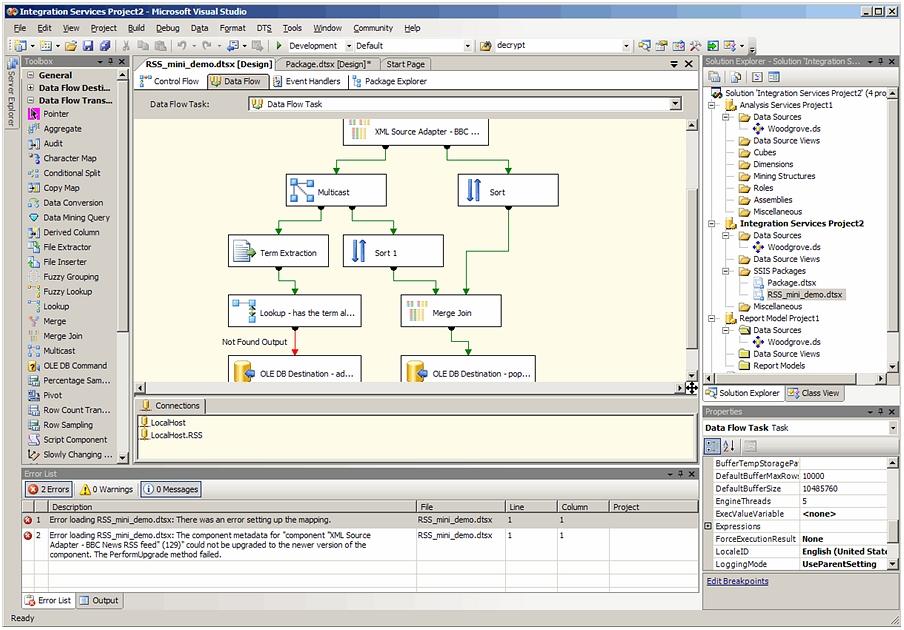Select the Term Extraction component on canvas
The image size is (904, 630).
278,253
